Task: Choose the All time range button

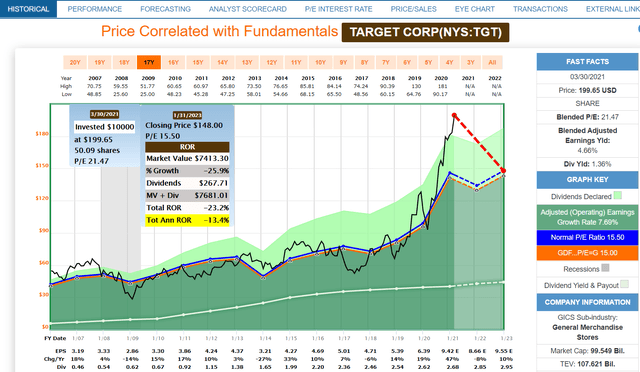Action: pyautogui.click(x=492, y=62)
